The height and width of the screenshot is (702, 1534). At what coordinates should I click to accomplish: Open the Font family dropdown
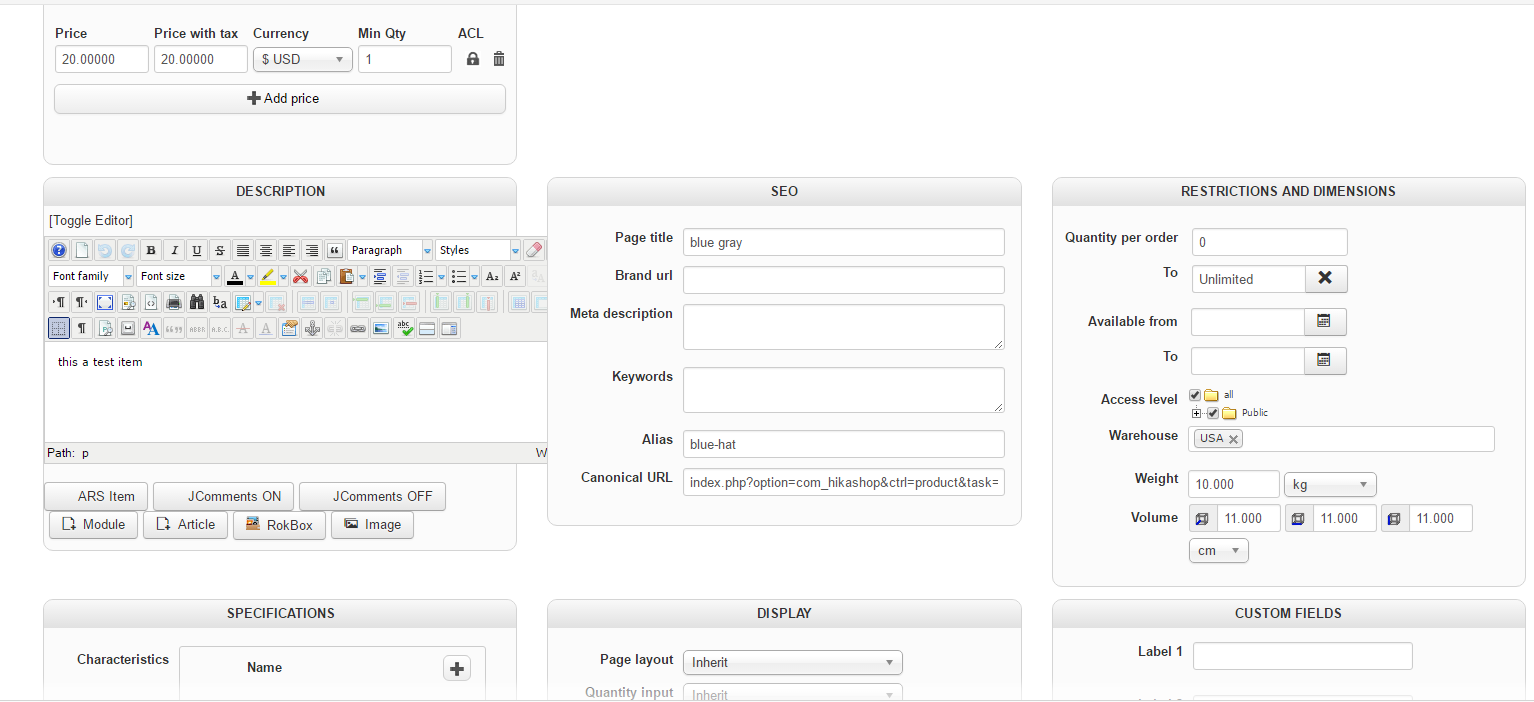pyautogui.click(x=91, y=276)
